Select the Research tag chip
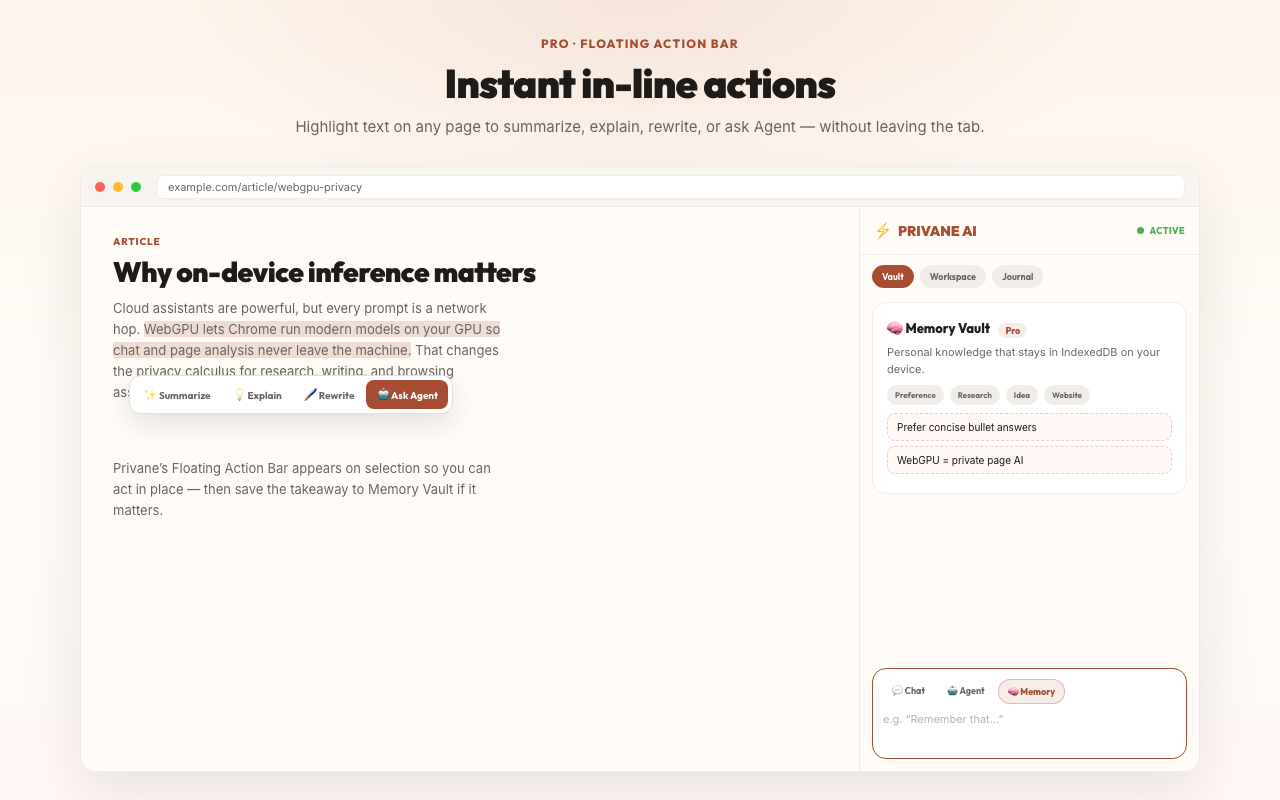This screenshot has width=1280, height=800. 975,395
